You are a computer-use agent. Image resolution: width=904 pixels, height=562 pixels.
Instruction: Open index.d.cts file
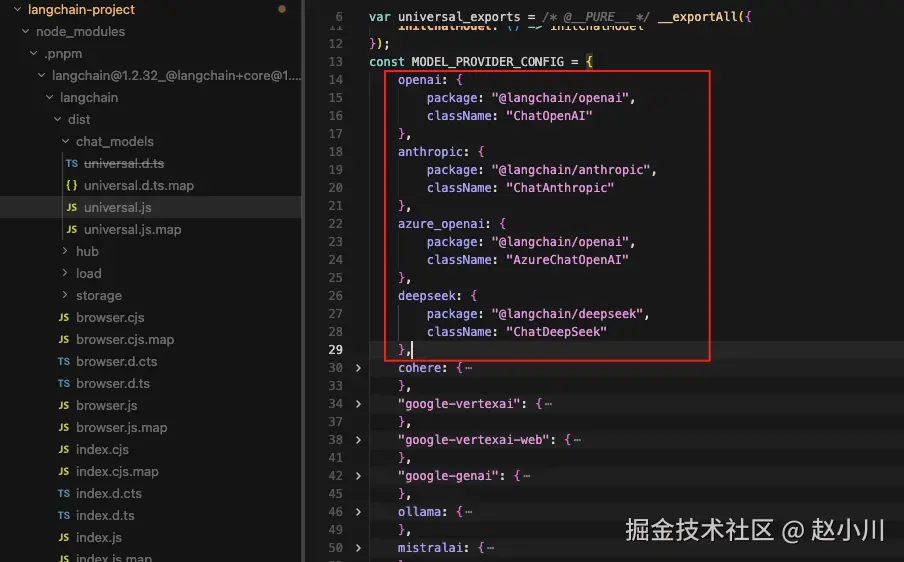[109, 493]
